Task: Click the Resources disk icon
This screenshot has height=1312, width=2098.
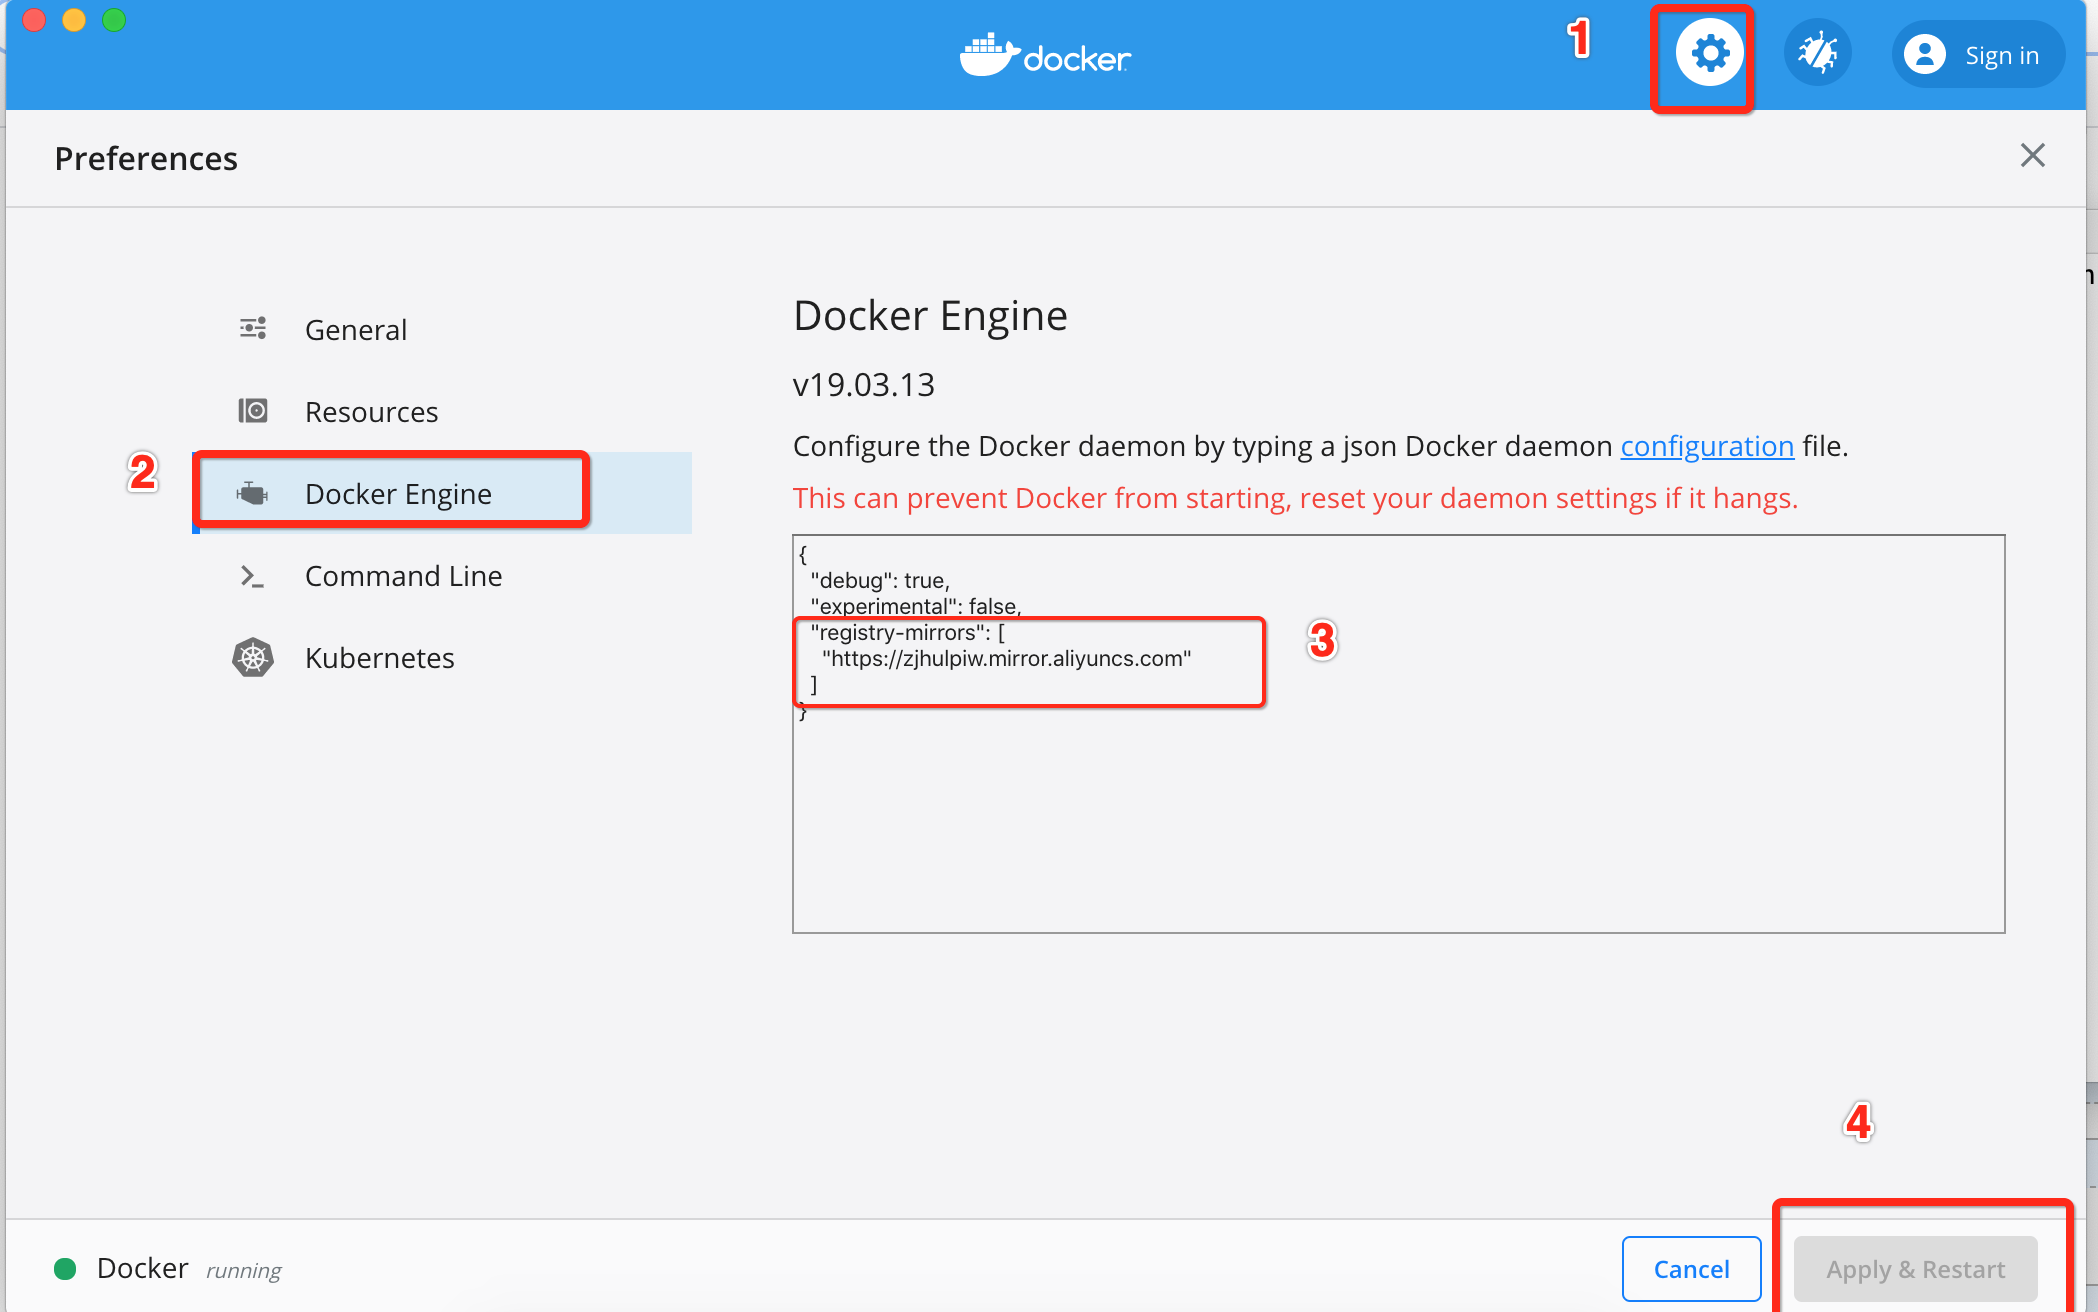Action: tap(253, 411)
